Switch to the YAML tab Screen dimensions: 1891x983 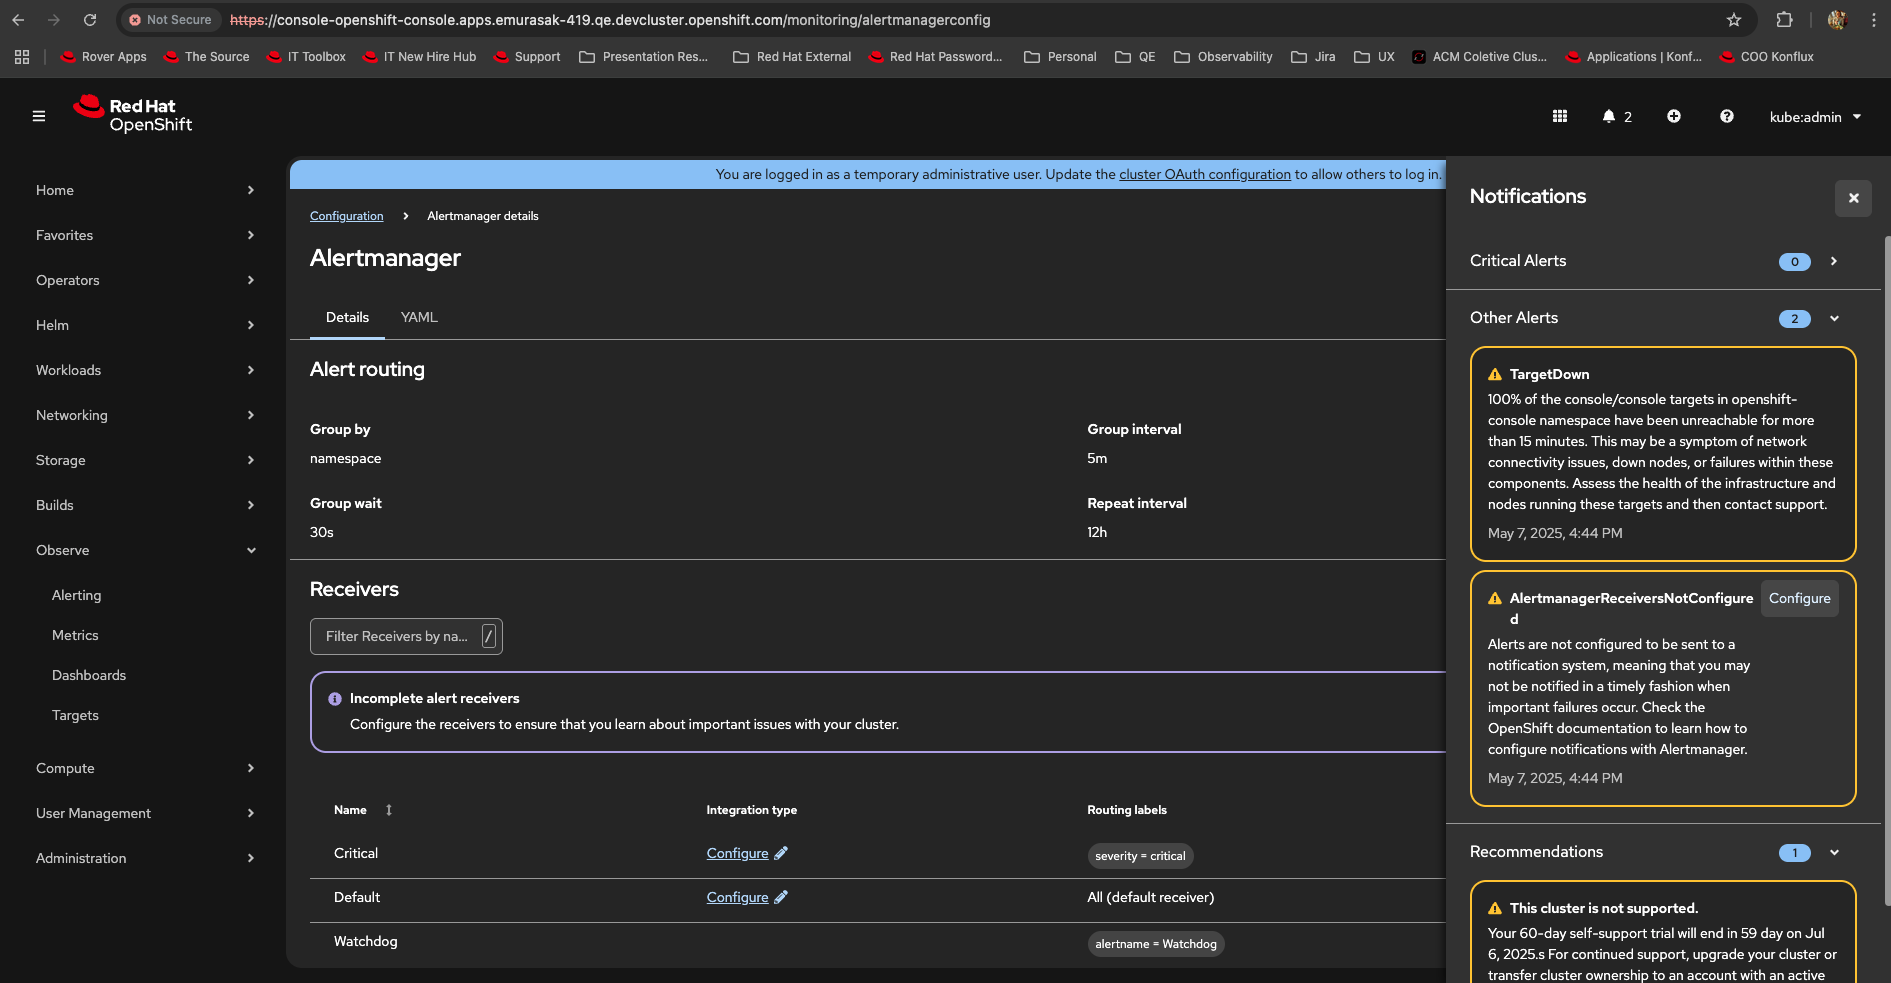point(419,317)
